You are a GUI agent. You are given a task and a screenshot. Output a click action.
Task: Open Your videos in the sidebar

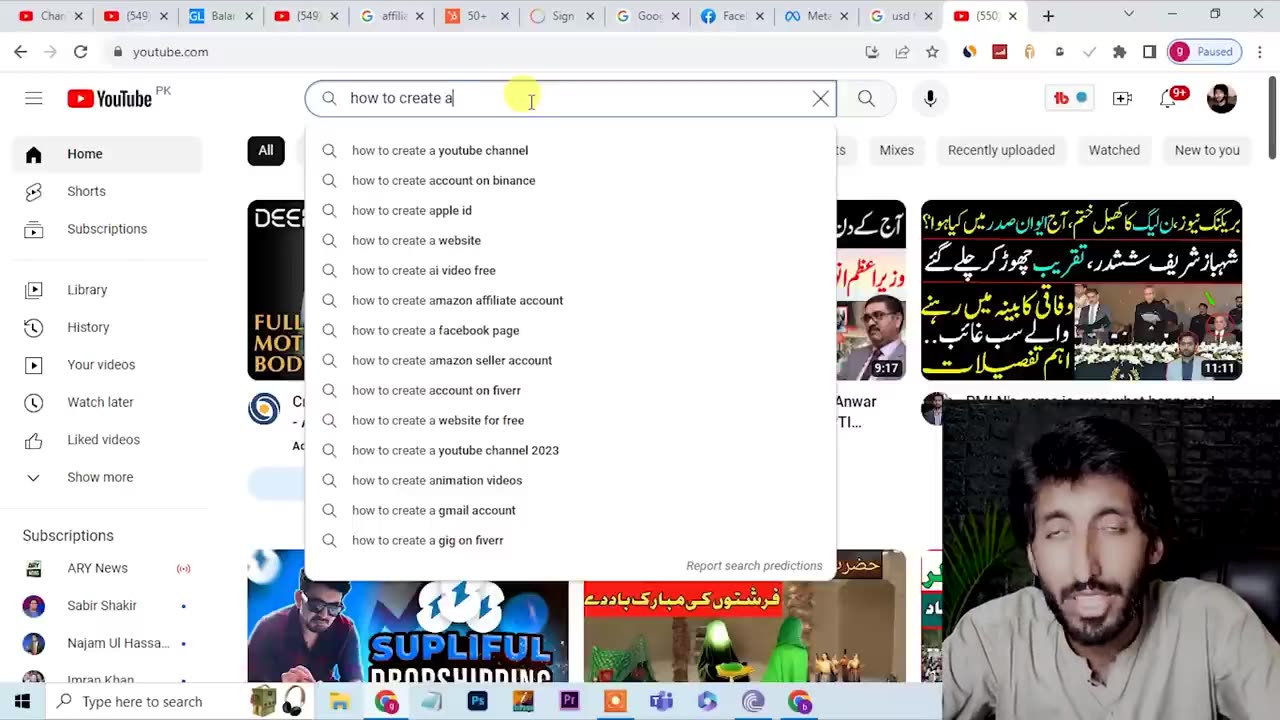point(107,365)
